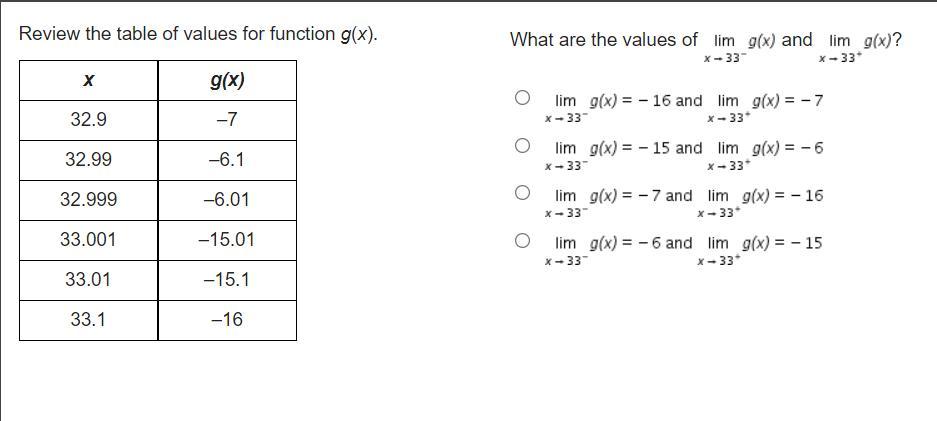
Task: Click g(x) cell showing −7
Action: click(x=227, y=120)
